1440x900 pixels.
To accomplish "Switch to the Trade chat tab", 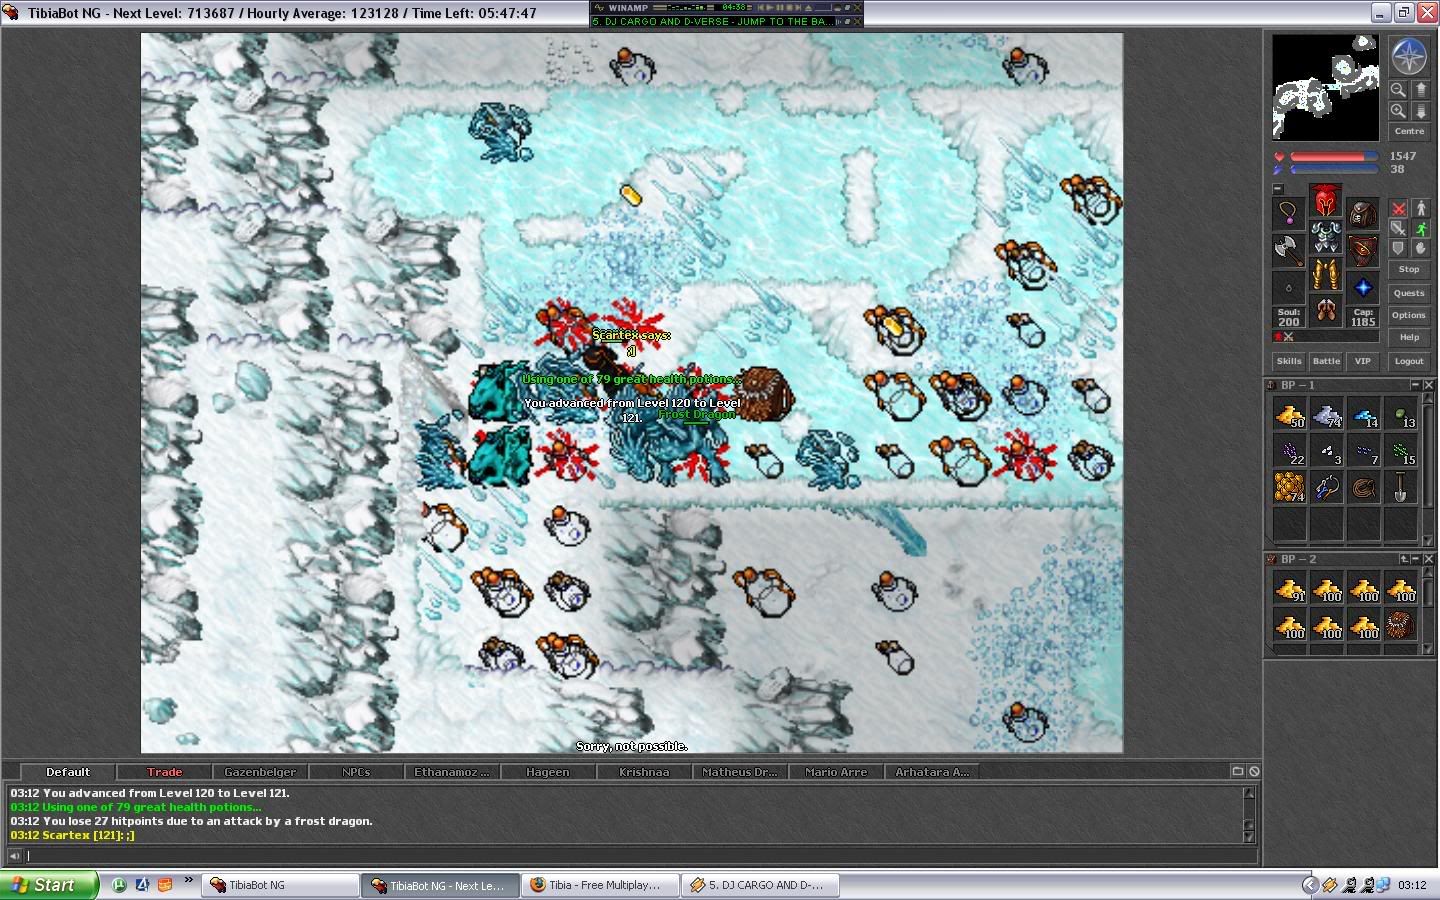I will pyautogui.click(x=164, y=772).
